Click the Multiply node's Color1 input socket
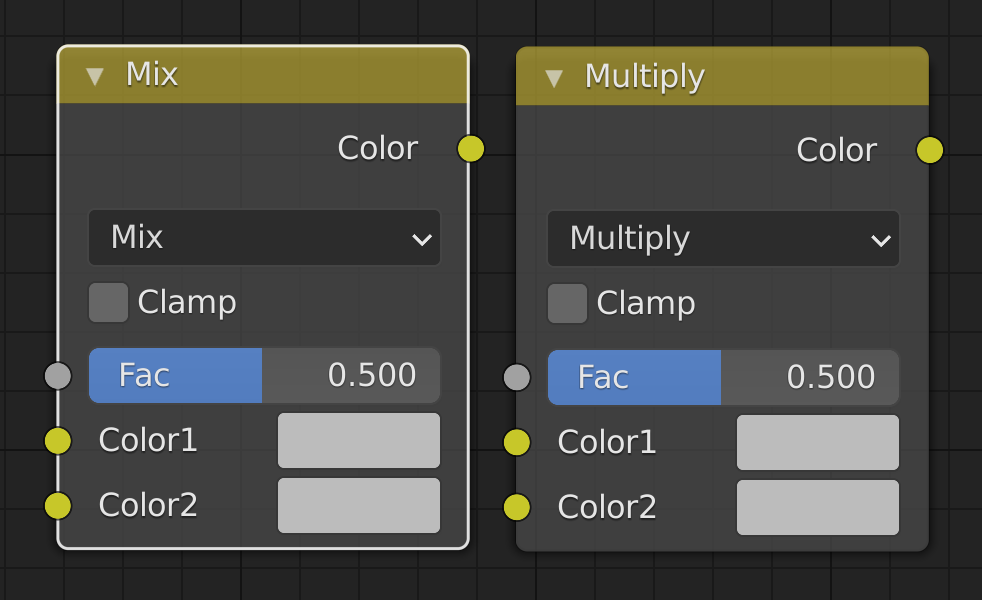 (517, 442)
